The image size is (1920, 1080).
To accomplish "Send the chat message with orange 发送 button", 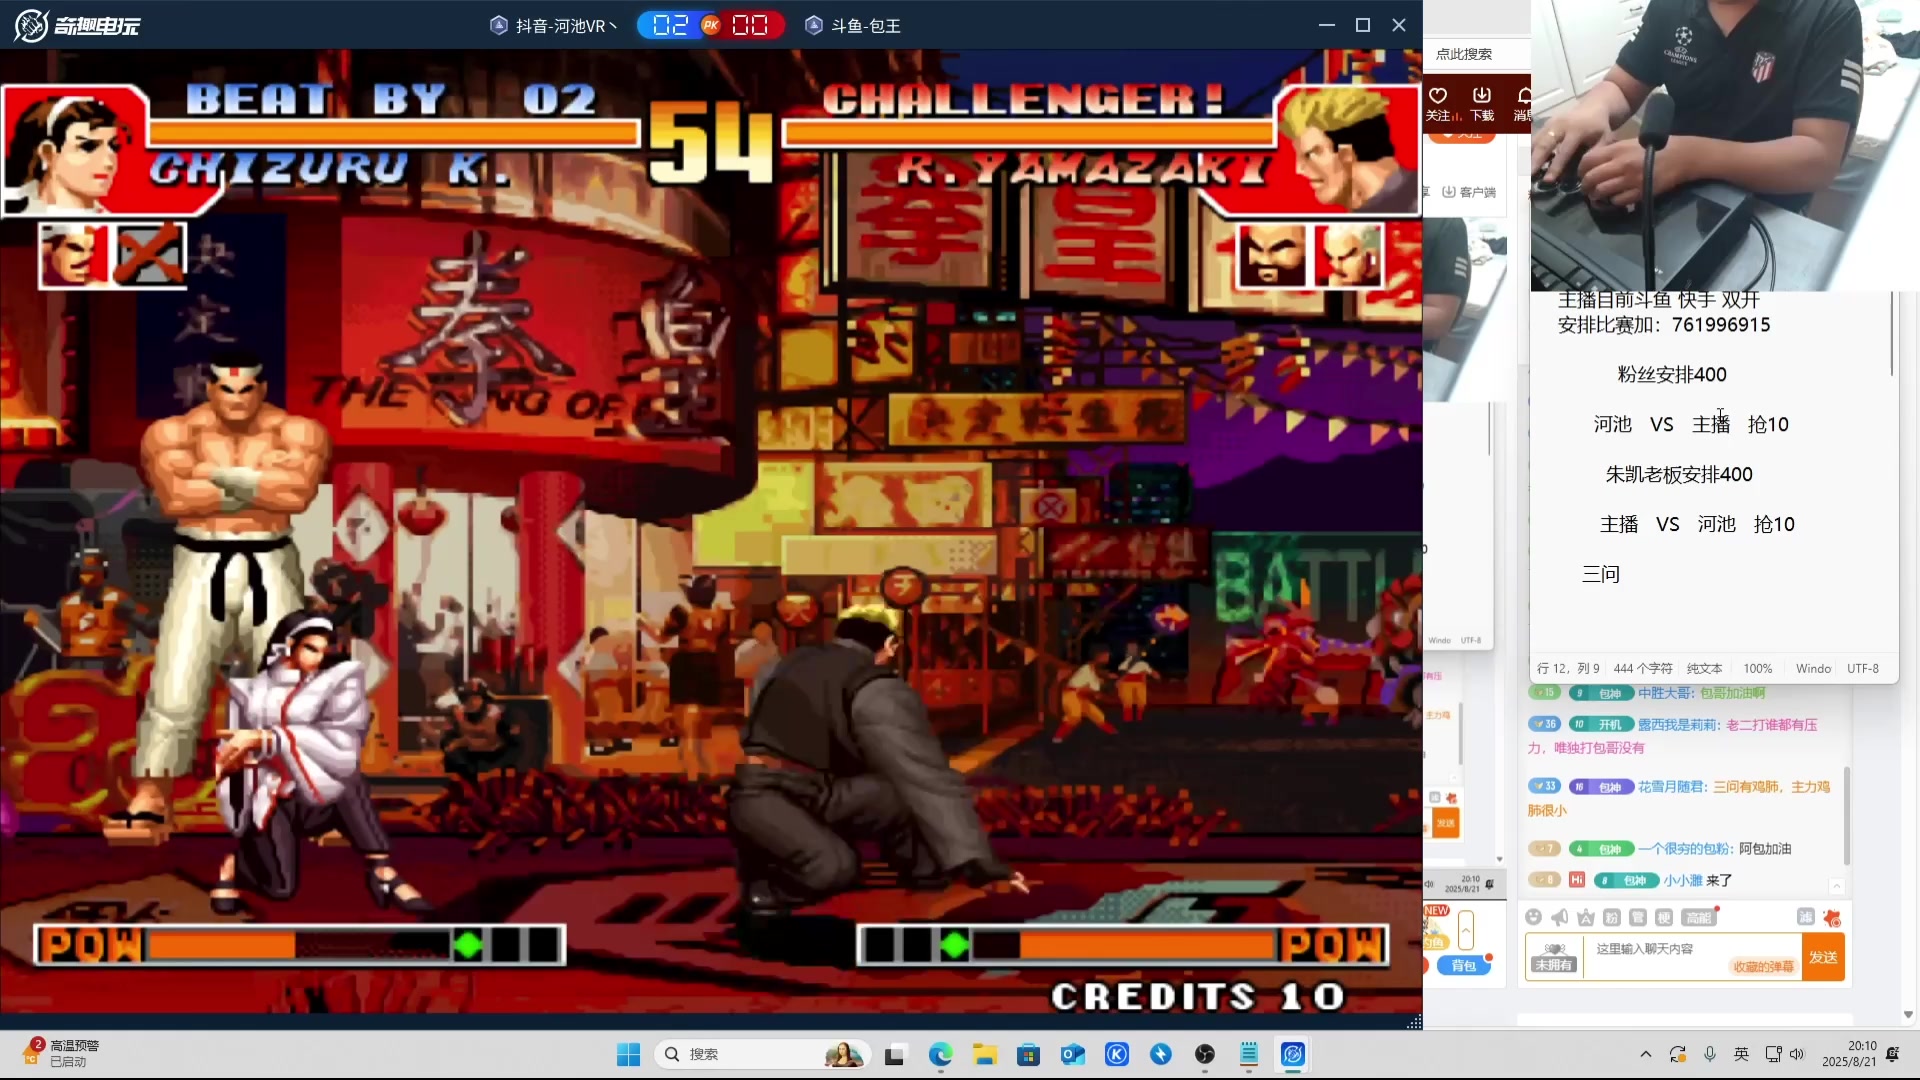I will pyautogui.click(x=1823, y=957).
